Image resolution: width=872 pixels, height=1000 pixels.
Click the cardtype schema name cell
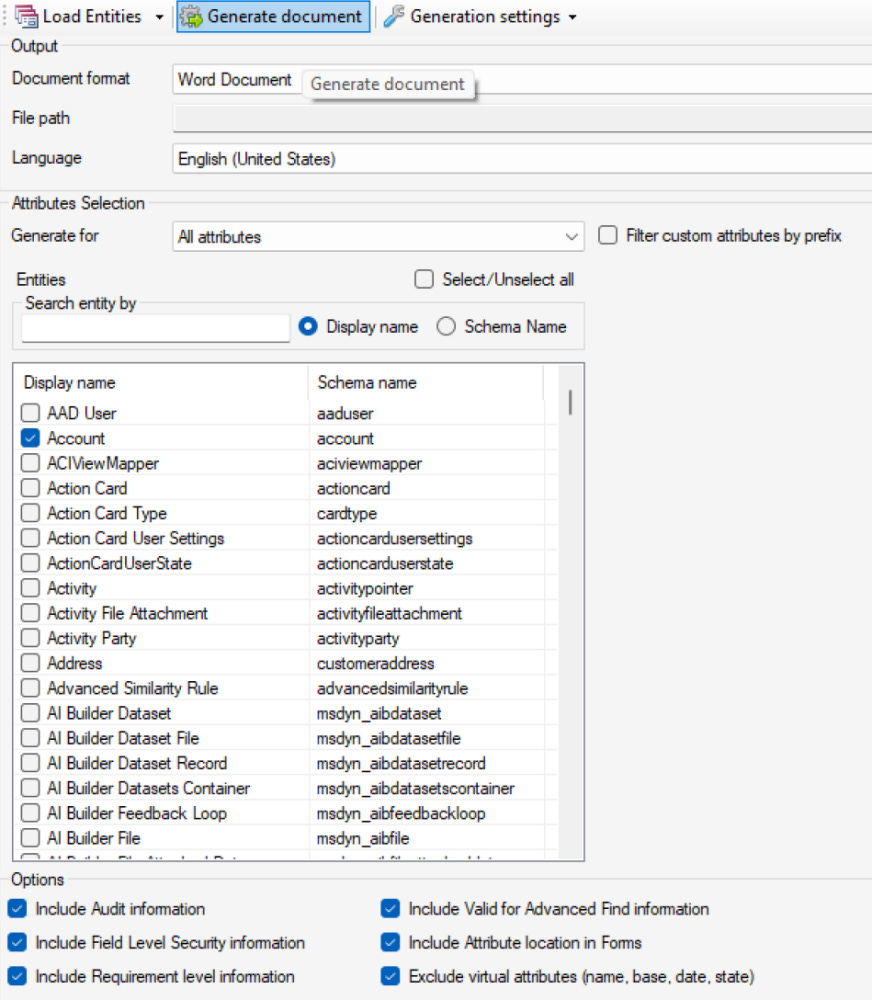(x=347, y=513)
